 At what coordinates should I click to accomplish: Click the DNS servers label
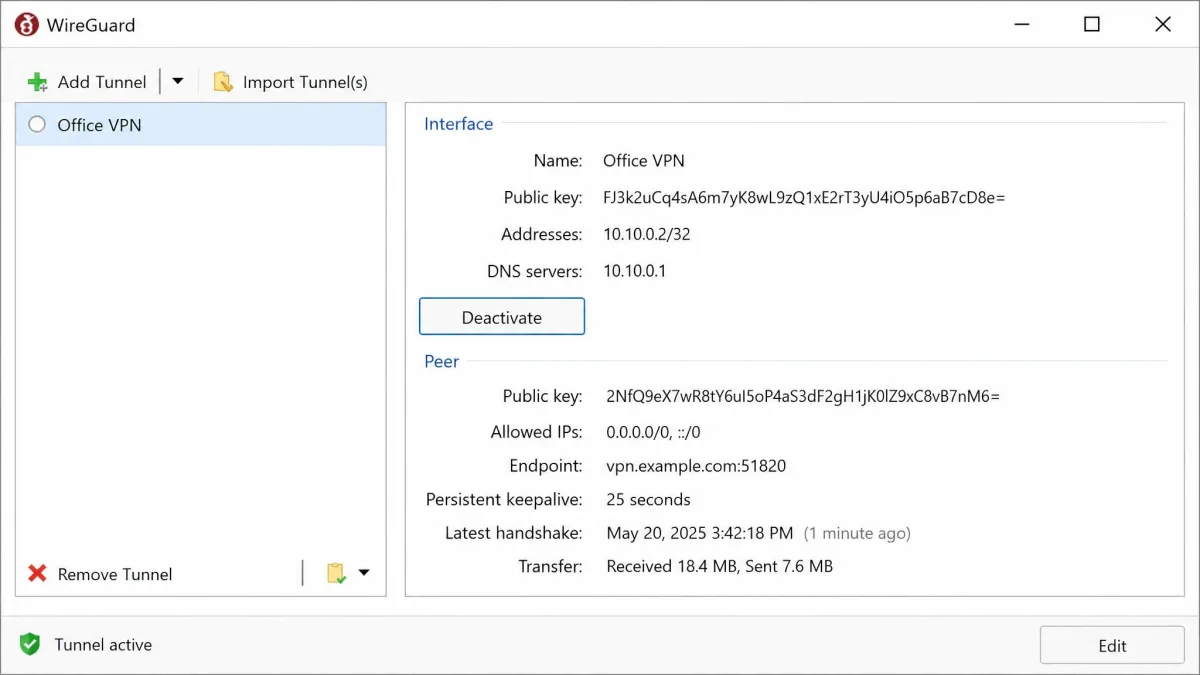pos(535,271)
